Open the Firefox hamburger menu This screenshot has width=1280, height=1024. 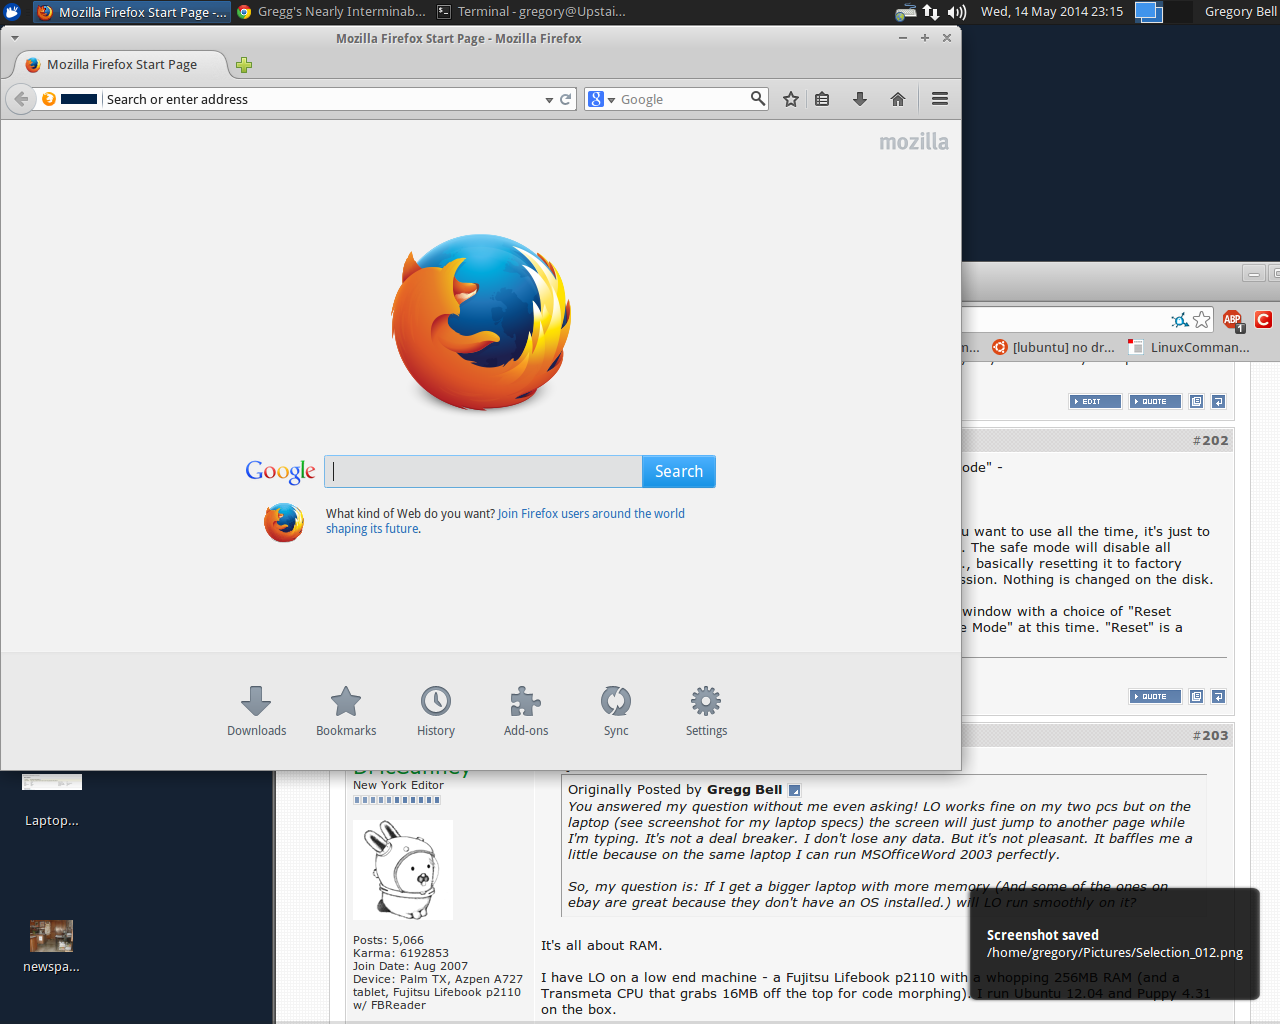click(940, 99)
